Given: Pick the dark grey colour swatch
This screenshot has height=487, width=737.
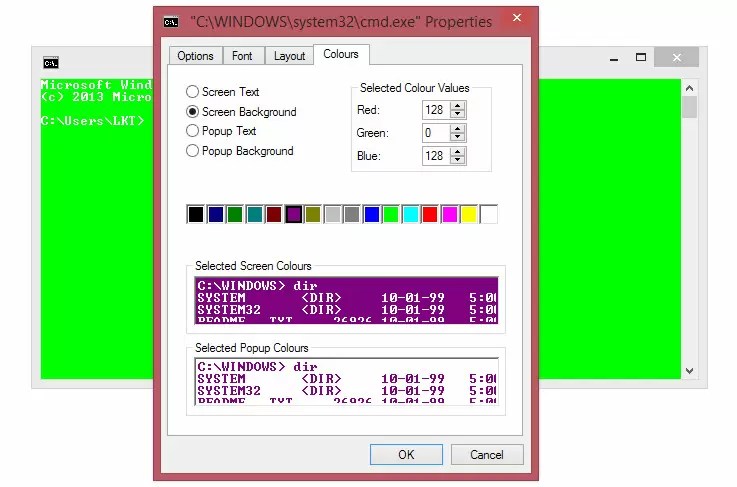Looking at the screenshot, I should 352,214.
